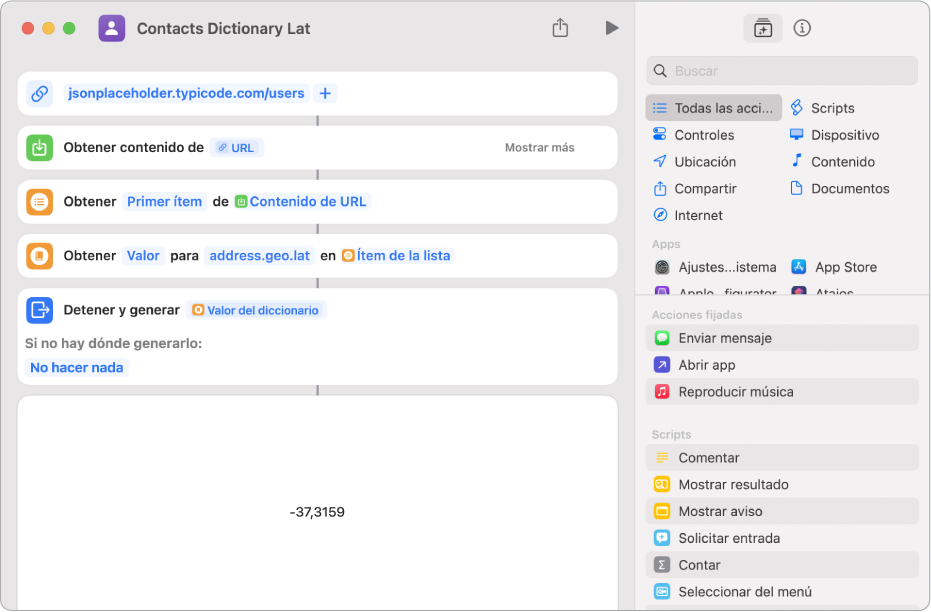This screenshot has height=612, width=931.
Task: Run the shortcut with the play button
Action: (612, 28)
